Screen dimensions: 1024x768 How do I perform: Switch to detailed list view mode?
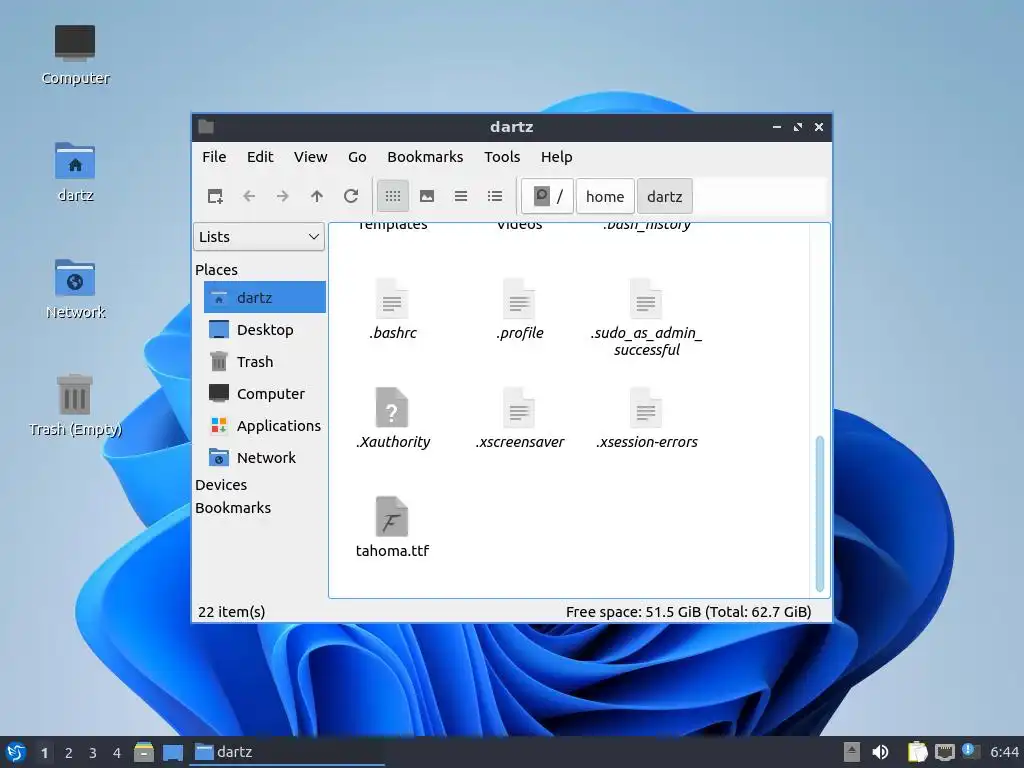(x=495, y=196)
